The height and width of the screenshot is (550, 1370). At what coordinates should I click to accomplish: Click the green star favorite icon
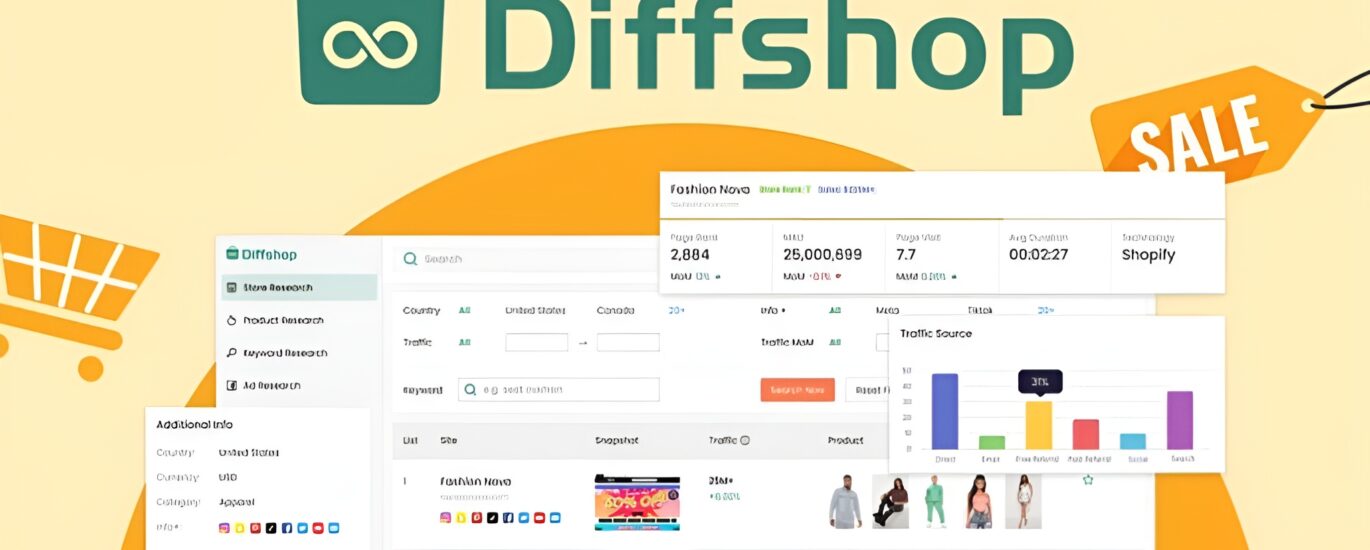[x=1088, y=480]
